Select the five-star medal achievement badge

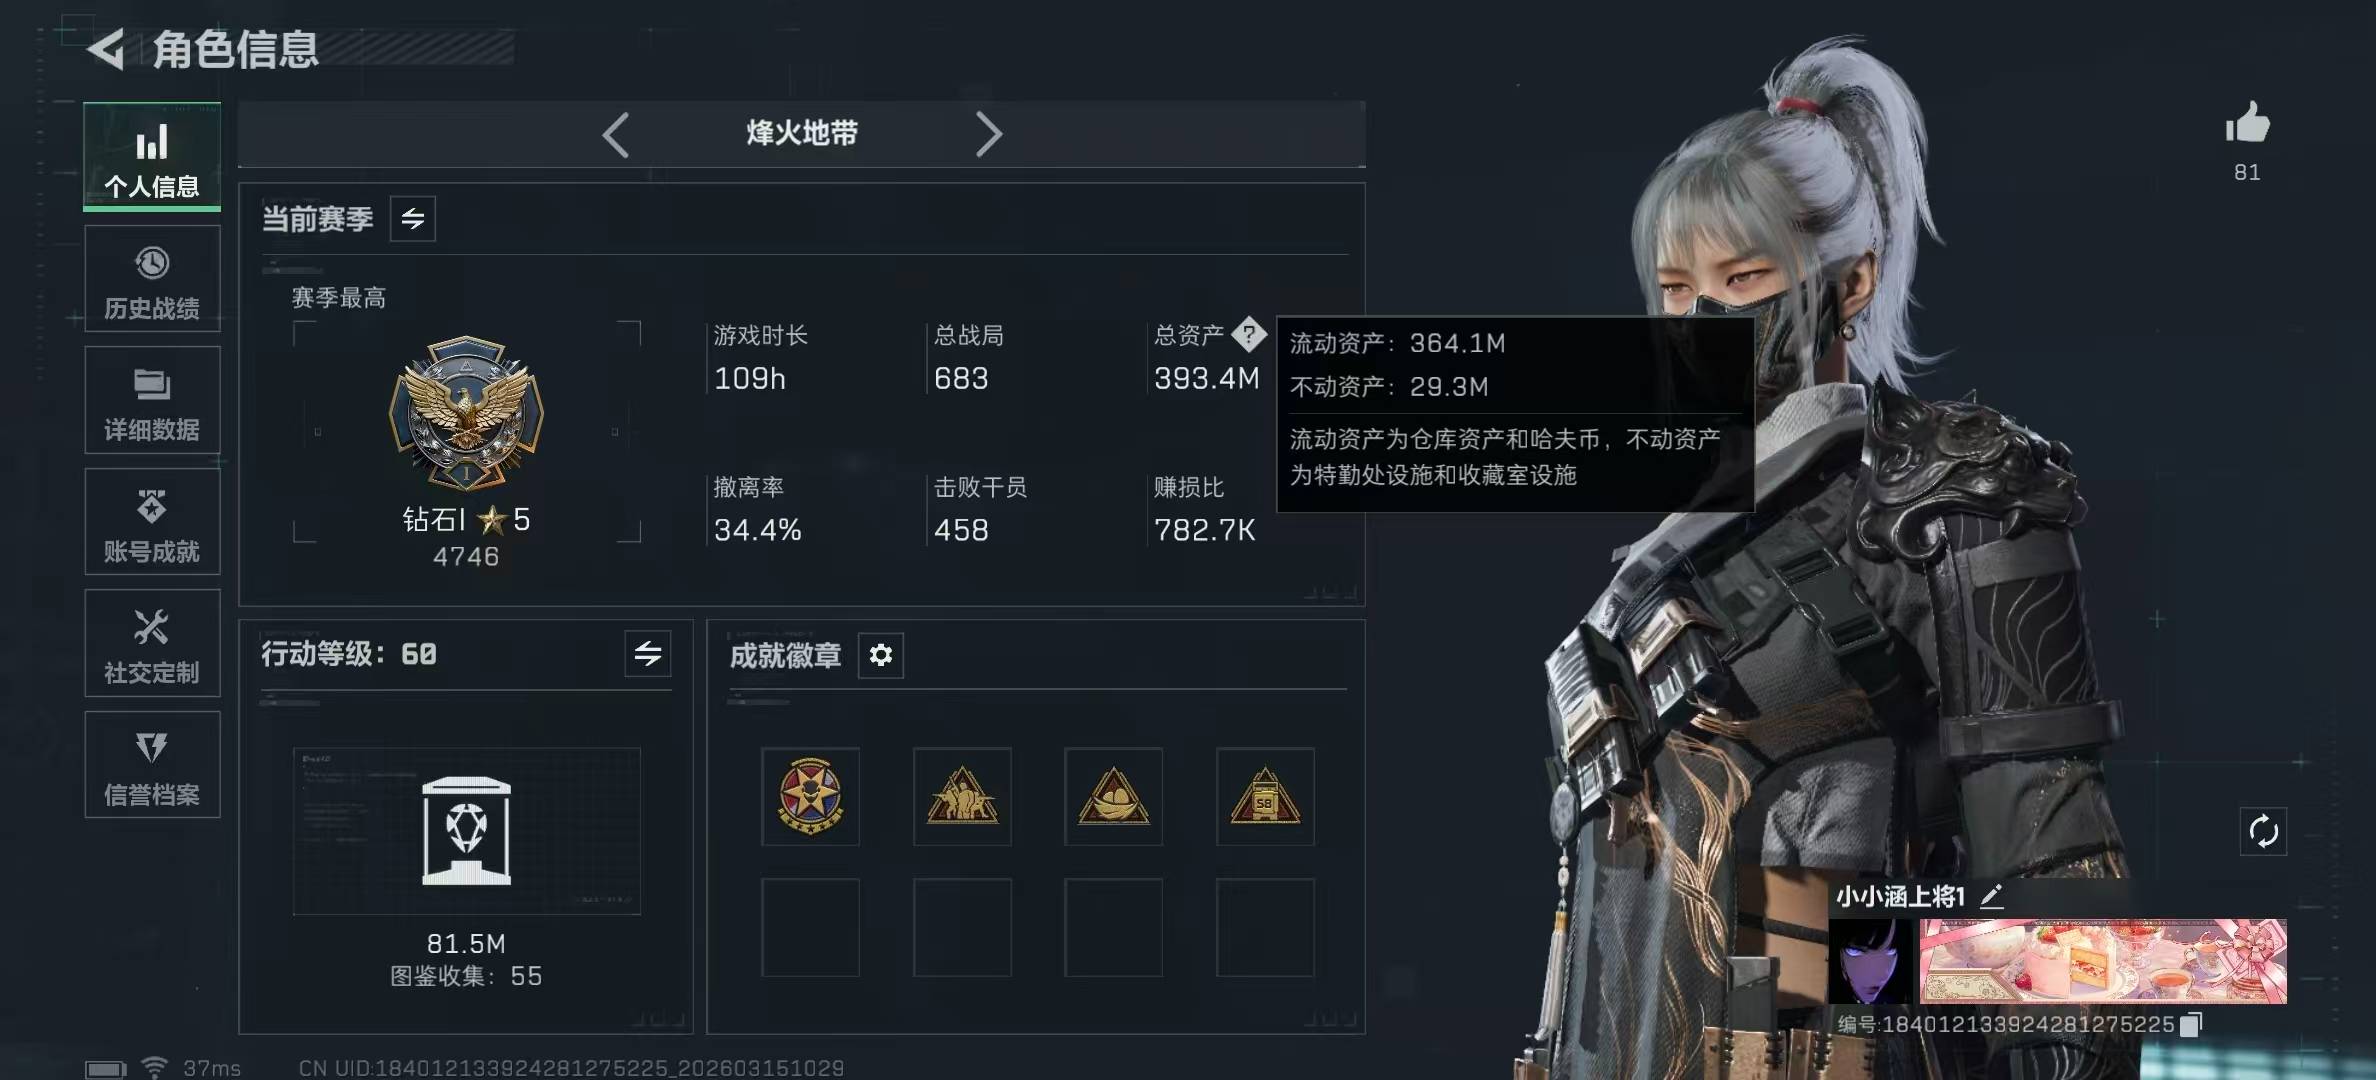pos(810,797)
